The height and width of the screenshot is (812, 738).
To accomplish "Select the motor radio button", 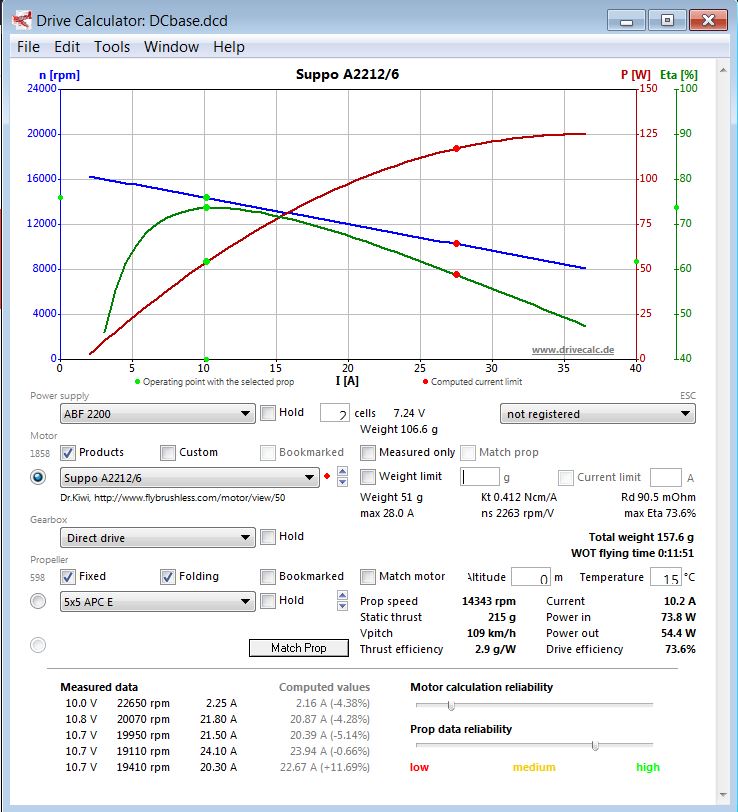I will [x=39, y=477].
